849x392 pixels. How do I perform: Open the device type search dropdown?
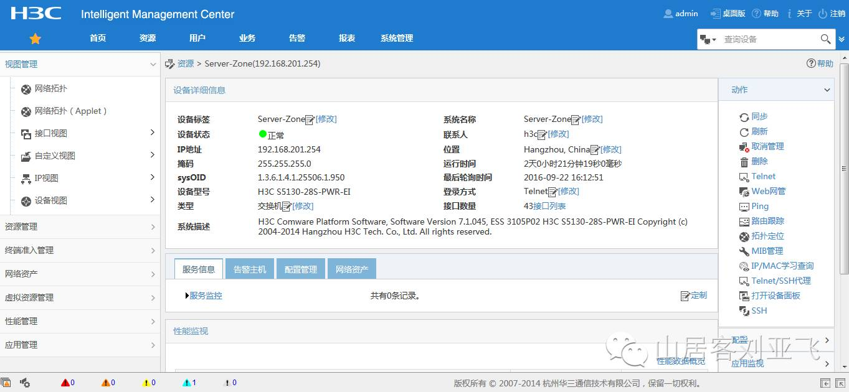click(708, 40)
